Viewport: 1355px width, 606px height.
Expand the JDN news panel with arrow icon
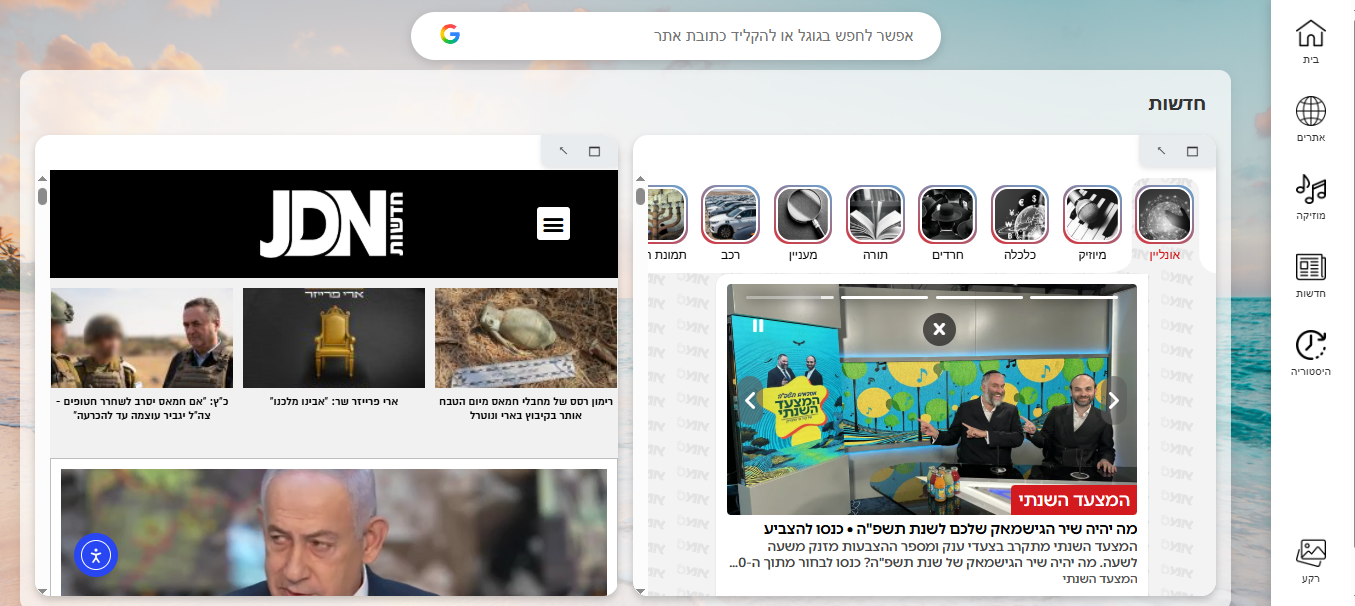(x=563, y=151)
